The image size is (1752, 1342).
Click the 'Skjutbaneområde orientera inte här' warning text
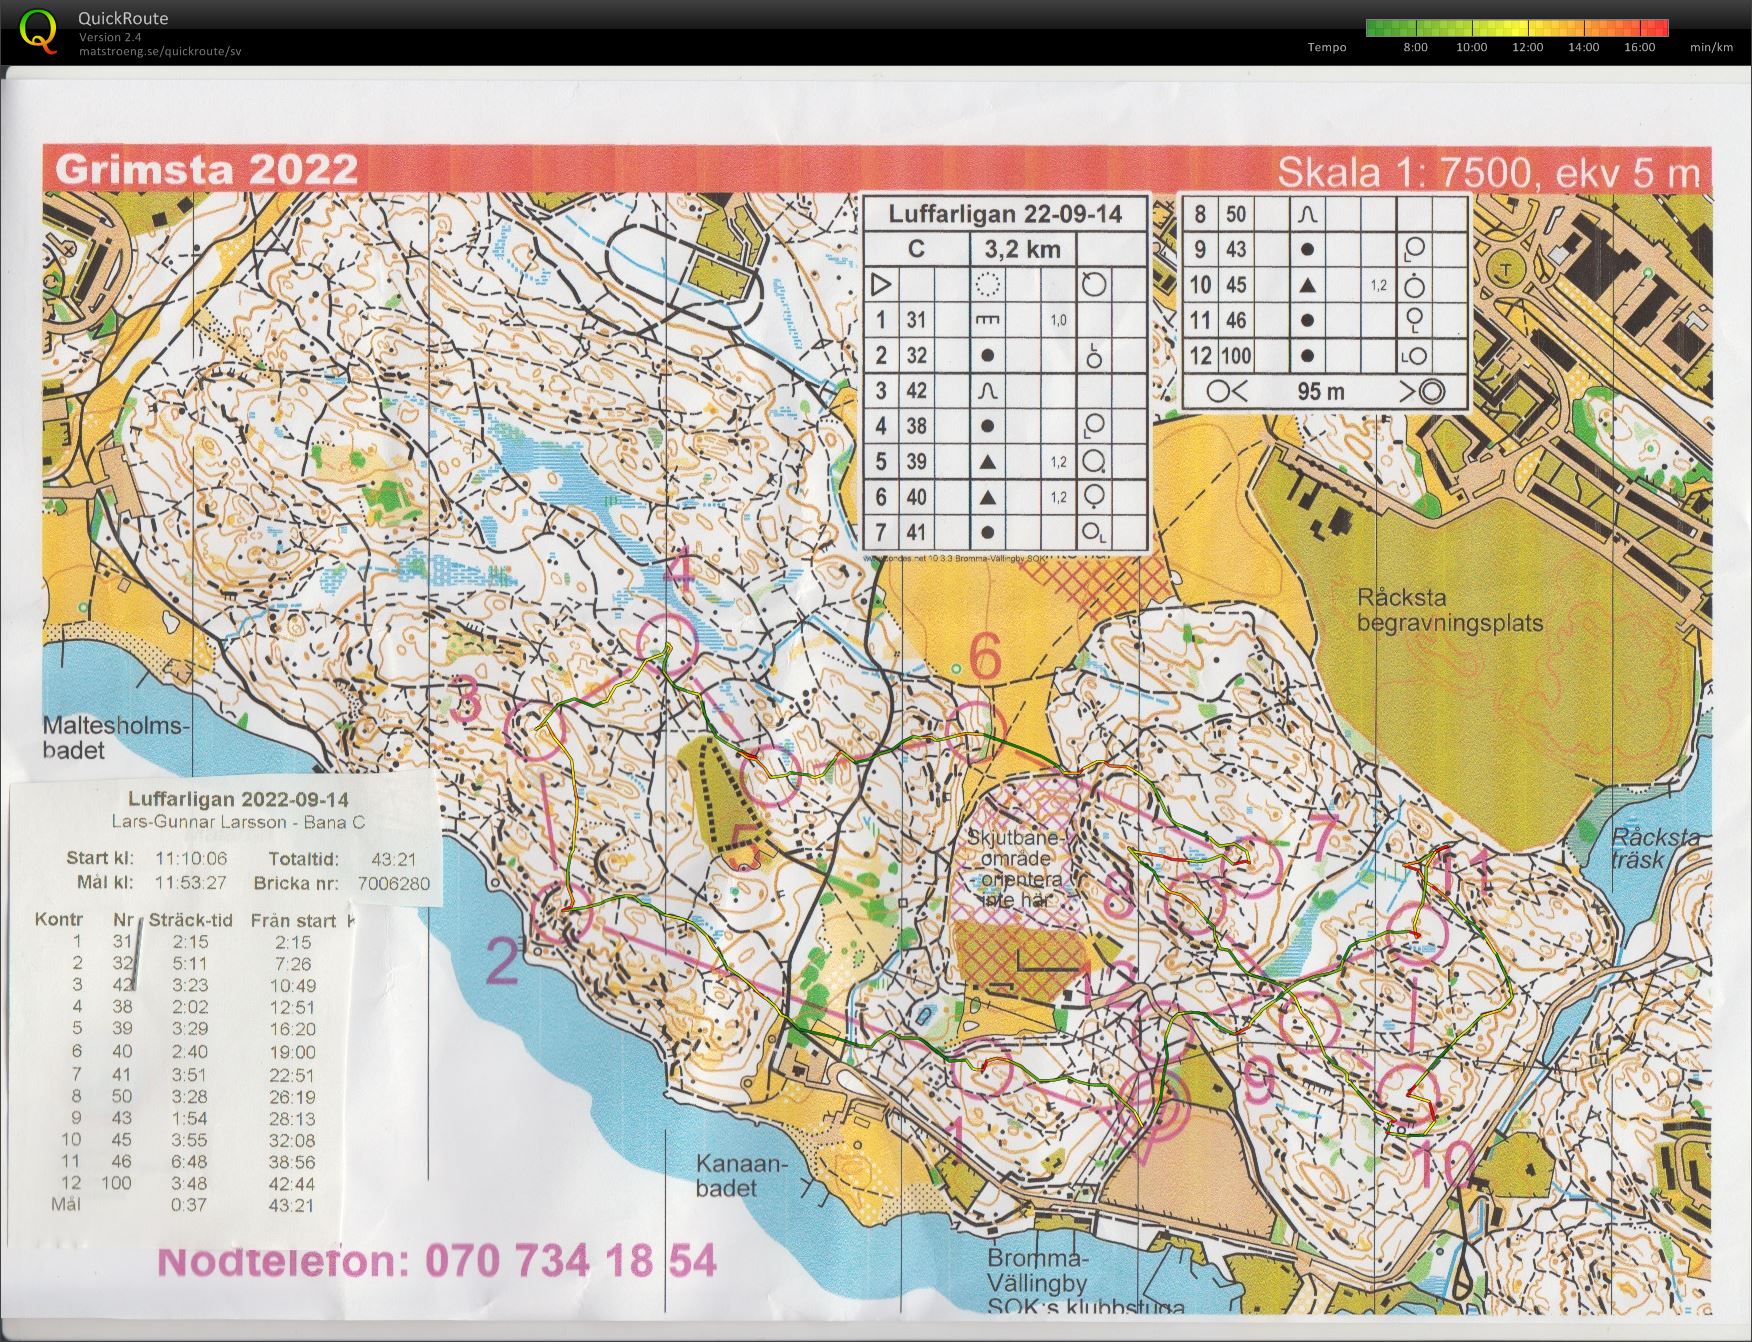[x=1018, y=868]
